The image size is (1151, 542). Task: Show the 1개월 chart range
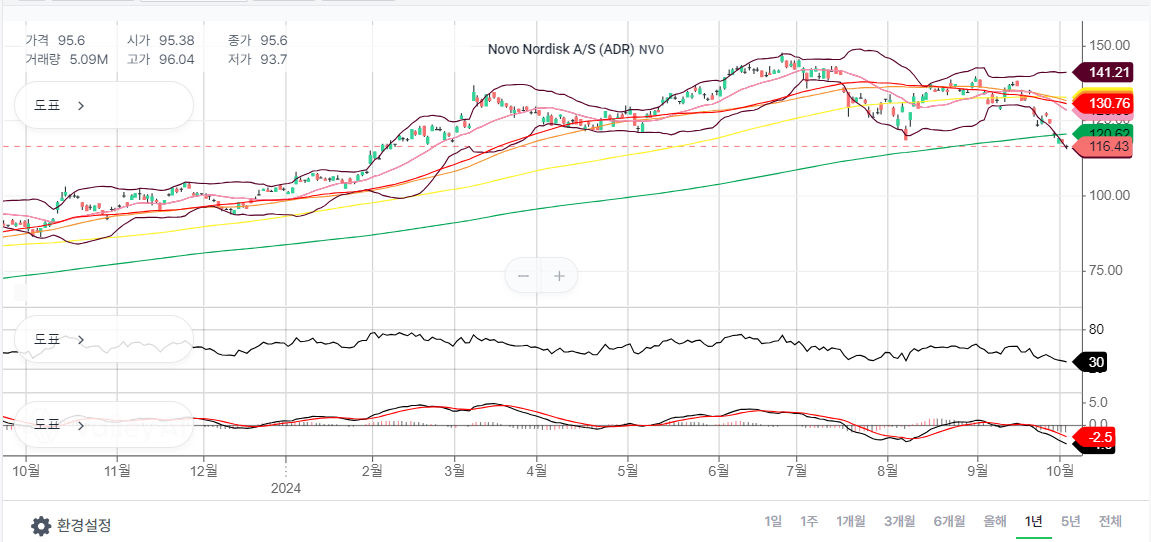tap(851, 521)
